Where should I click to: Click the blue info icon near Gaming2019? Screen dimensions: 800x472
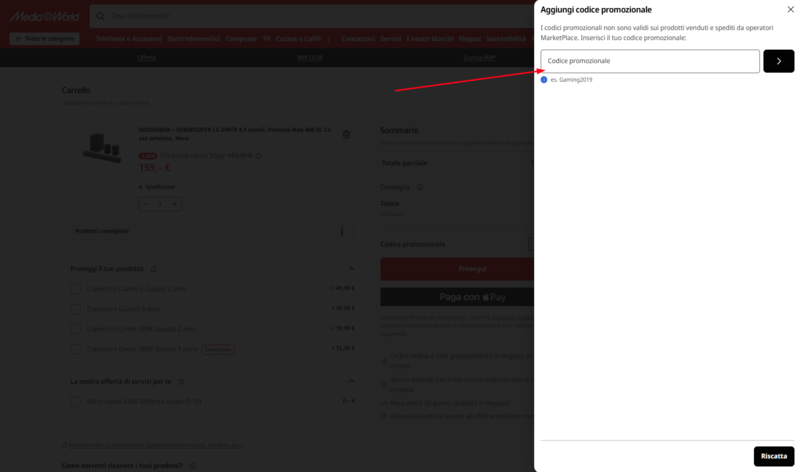[544, 80]
